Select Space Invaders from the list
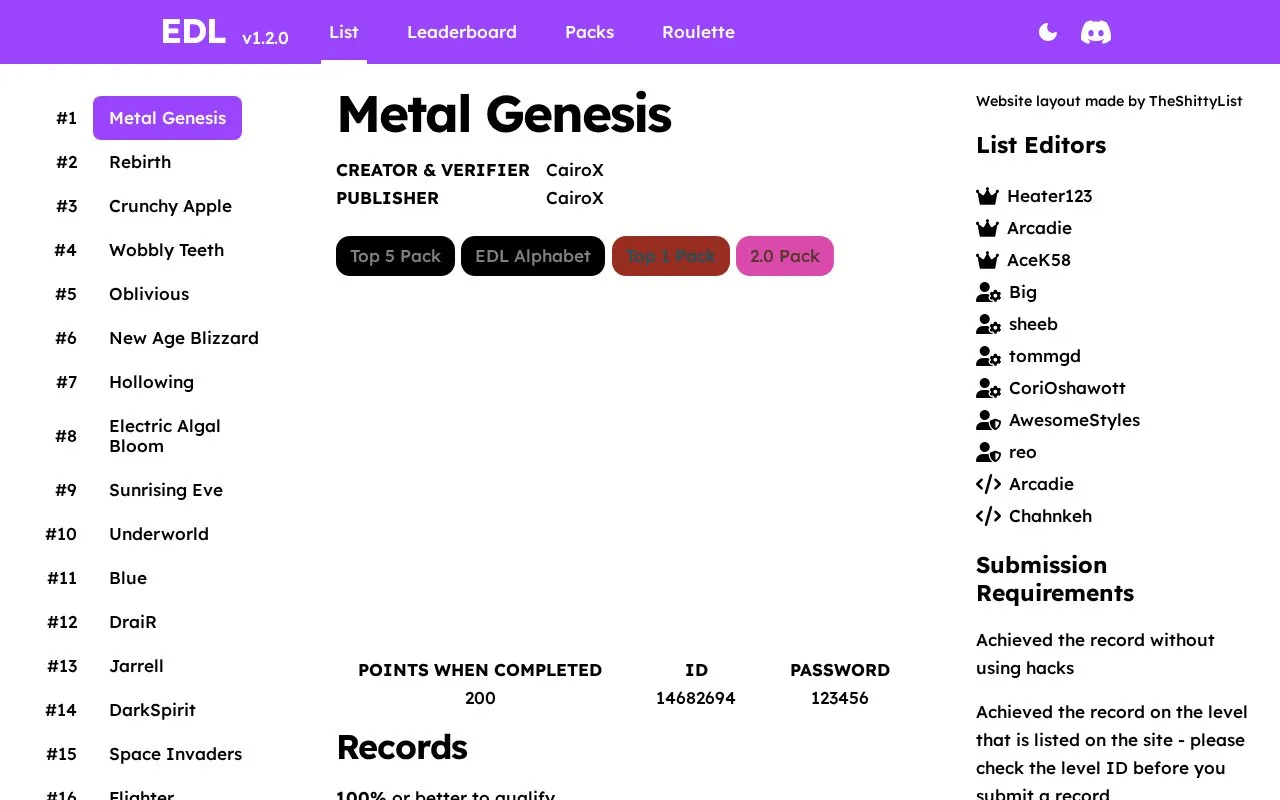The image size is (1280, 800). tap(176, 754)
